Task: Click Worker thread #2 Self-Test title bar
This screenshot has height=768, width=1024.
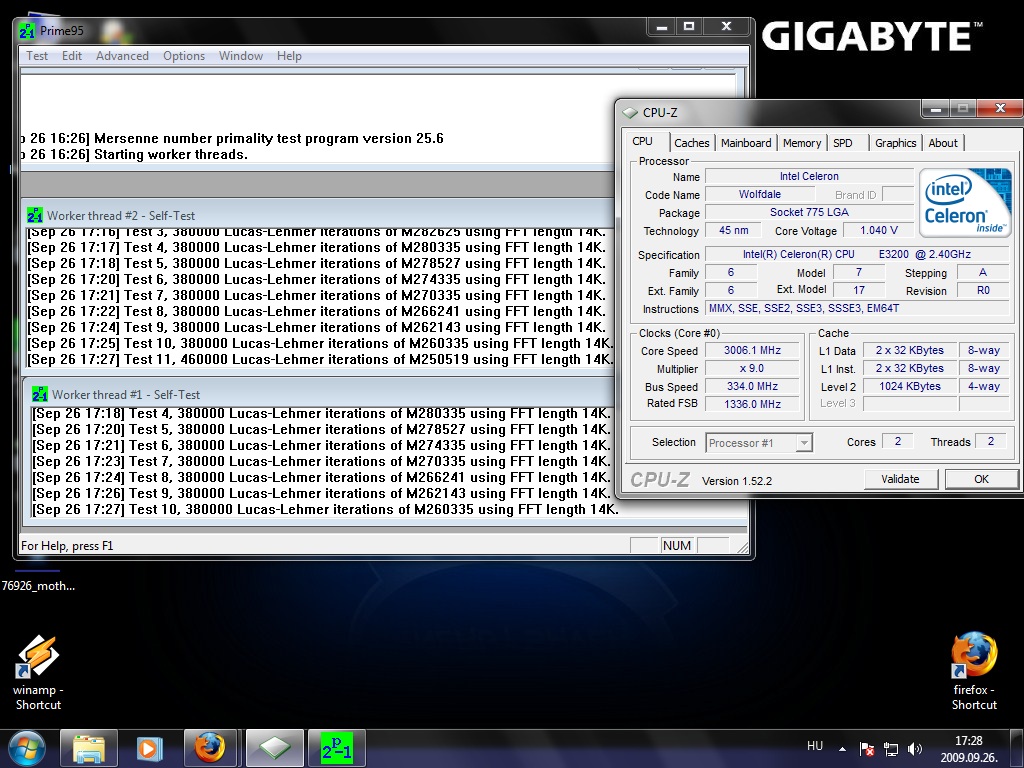Action: click(318, 215)
